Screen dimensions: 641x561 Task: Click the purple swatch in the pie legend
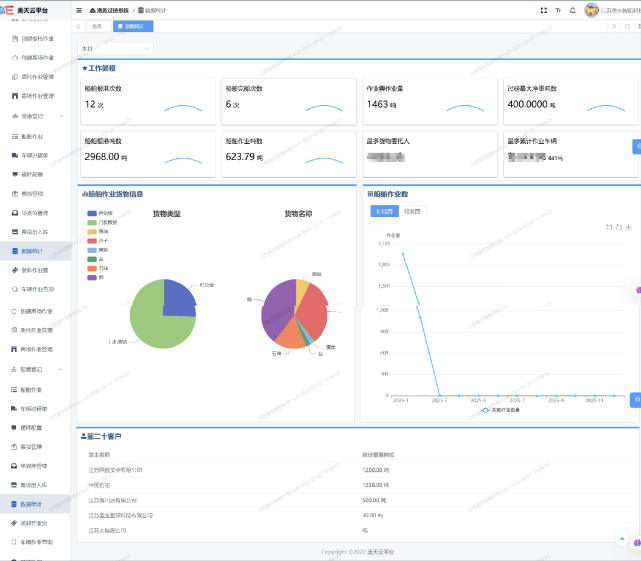click(x=93, y=277)
